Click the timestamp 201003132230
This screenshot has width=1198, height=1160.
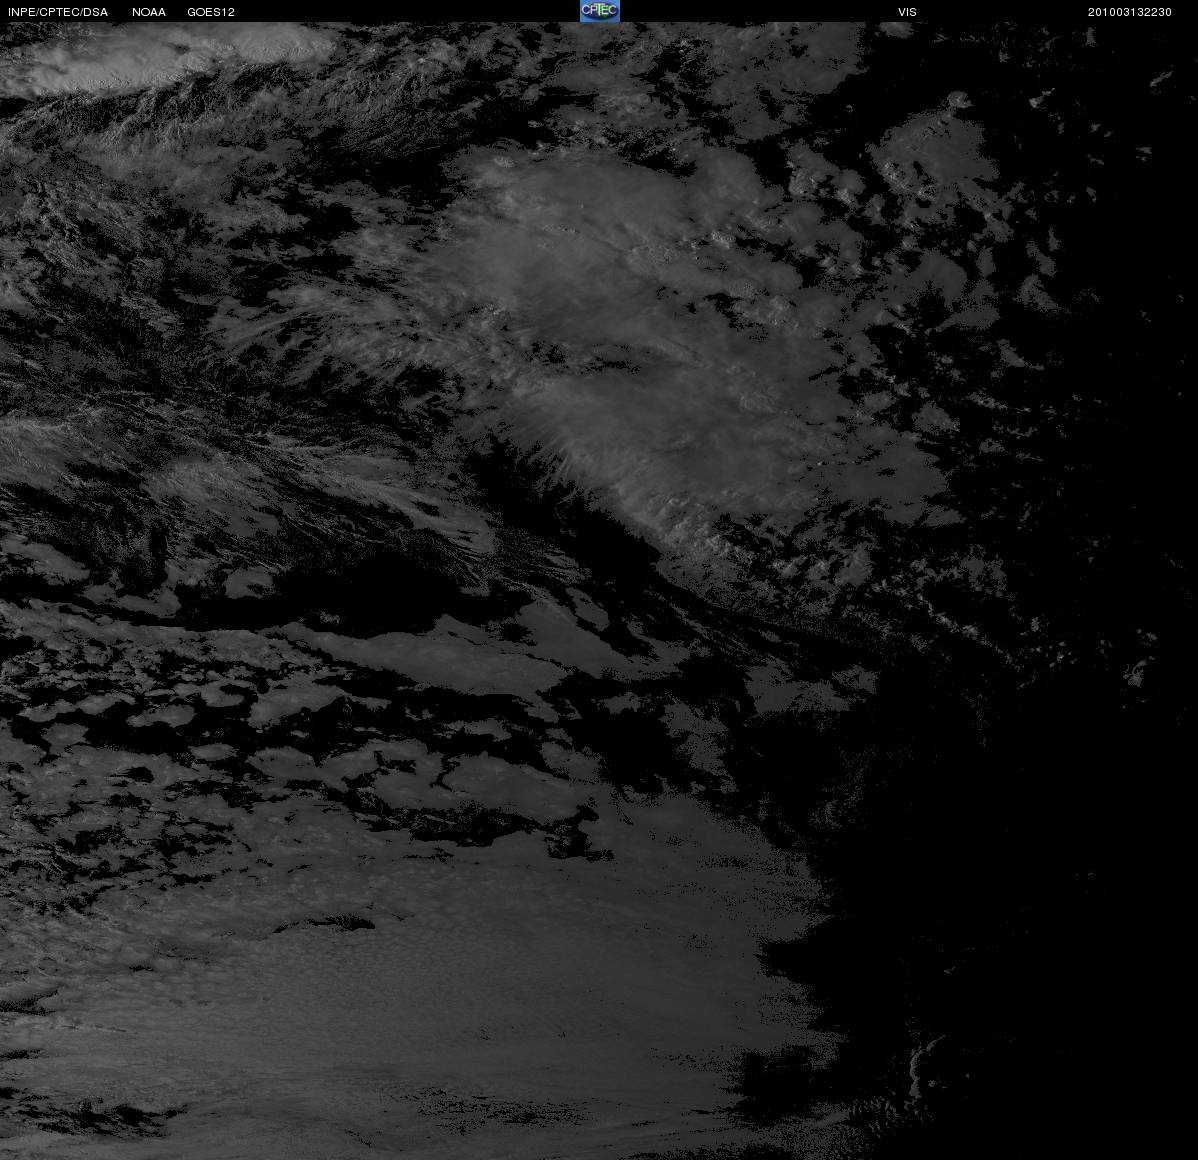click(x=1129, y=12)
